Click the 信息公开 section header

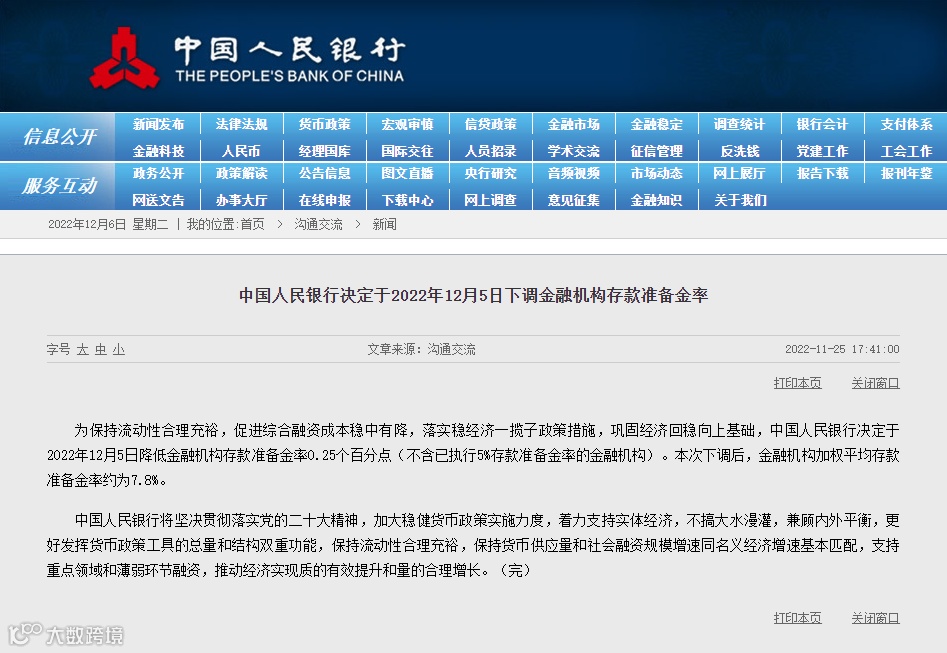(59, 137)
